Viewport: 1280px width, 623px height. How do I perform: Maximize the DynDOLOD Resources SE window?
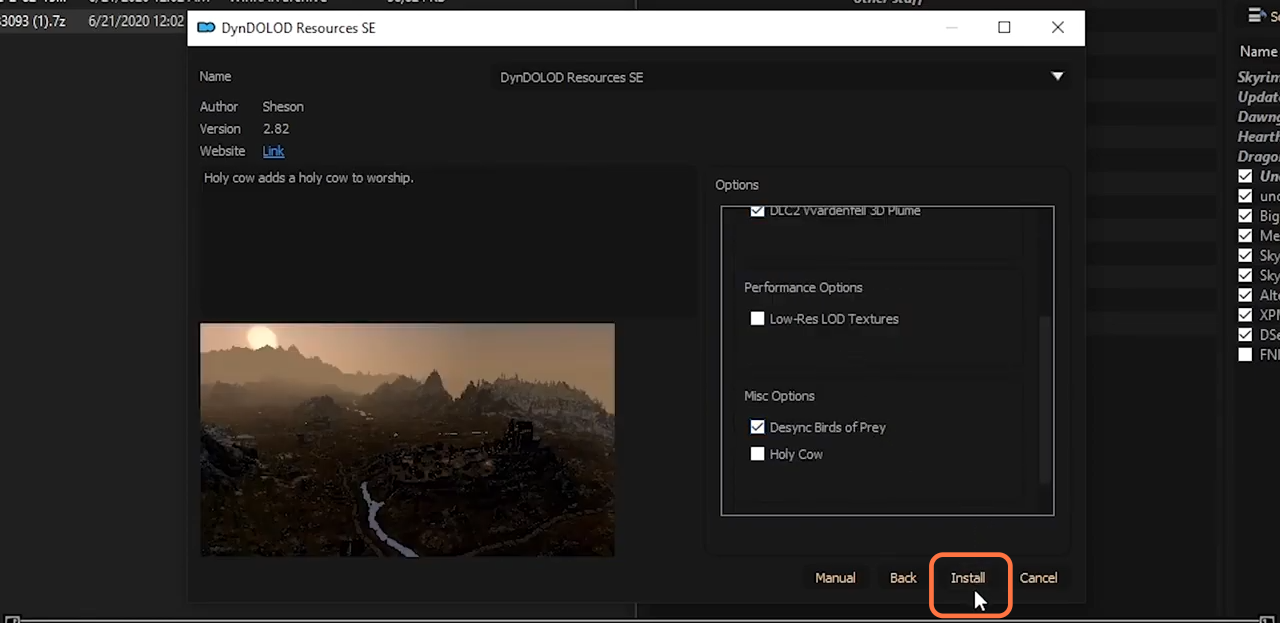pyautogui.click(x=1004, y=28)
